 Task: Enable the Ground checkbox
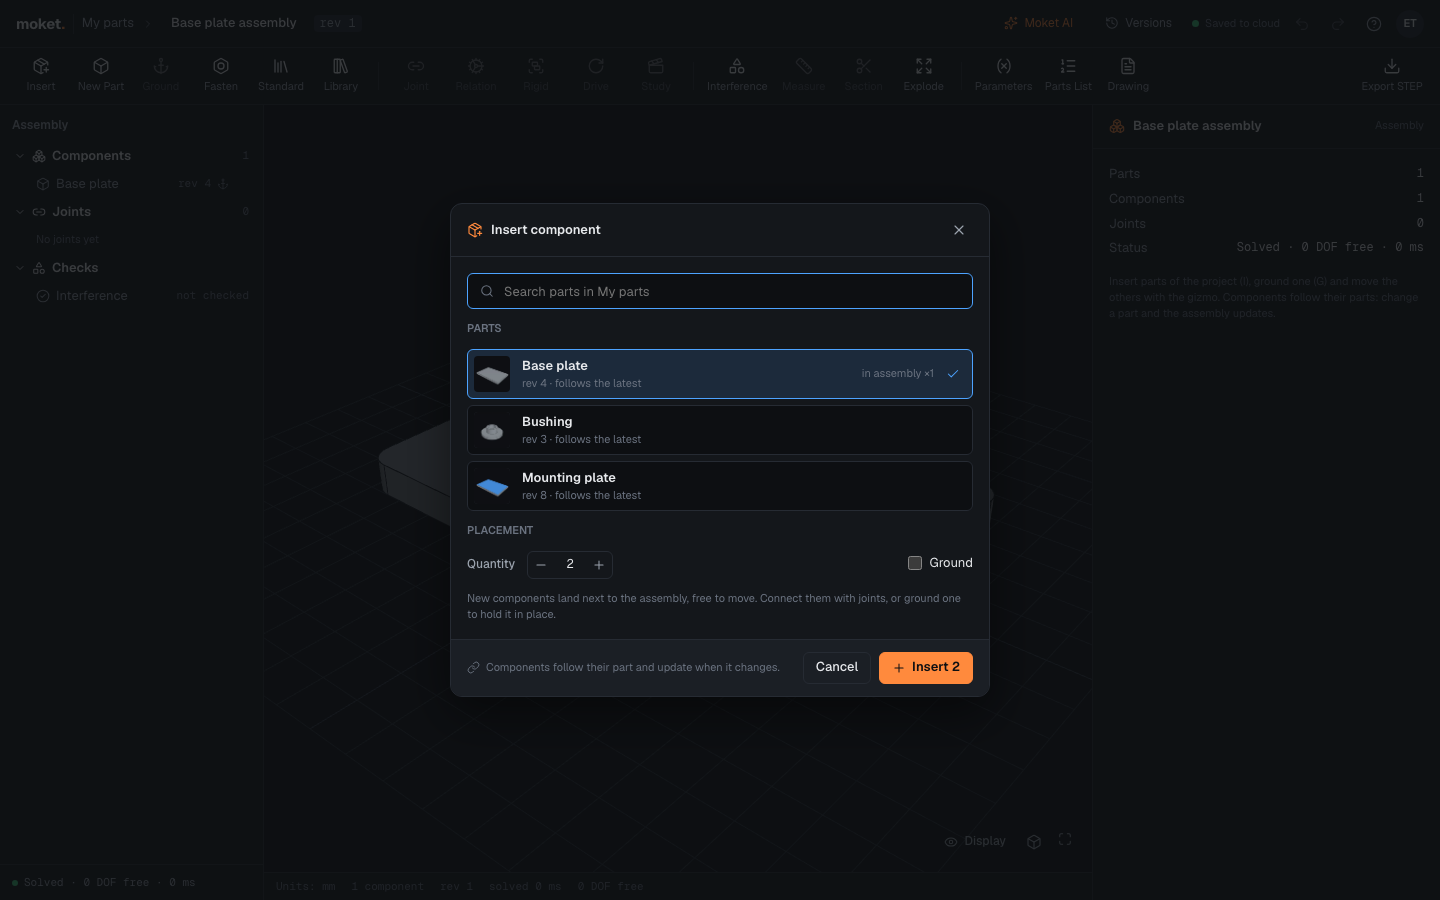(915, 563)
